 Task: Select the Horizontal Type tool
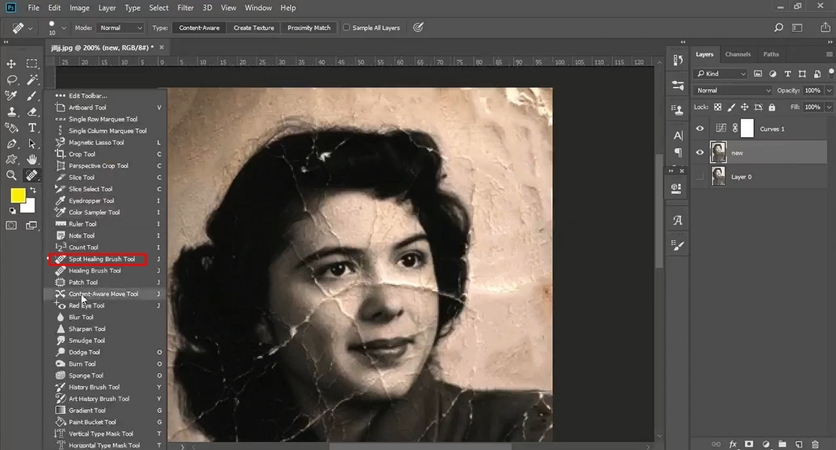(33, 127)
